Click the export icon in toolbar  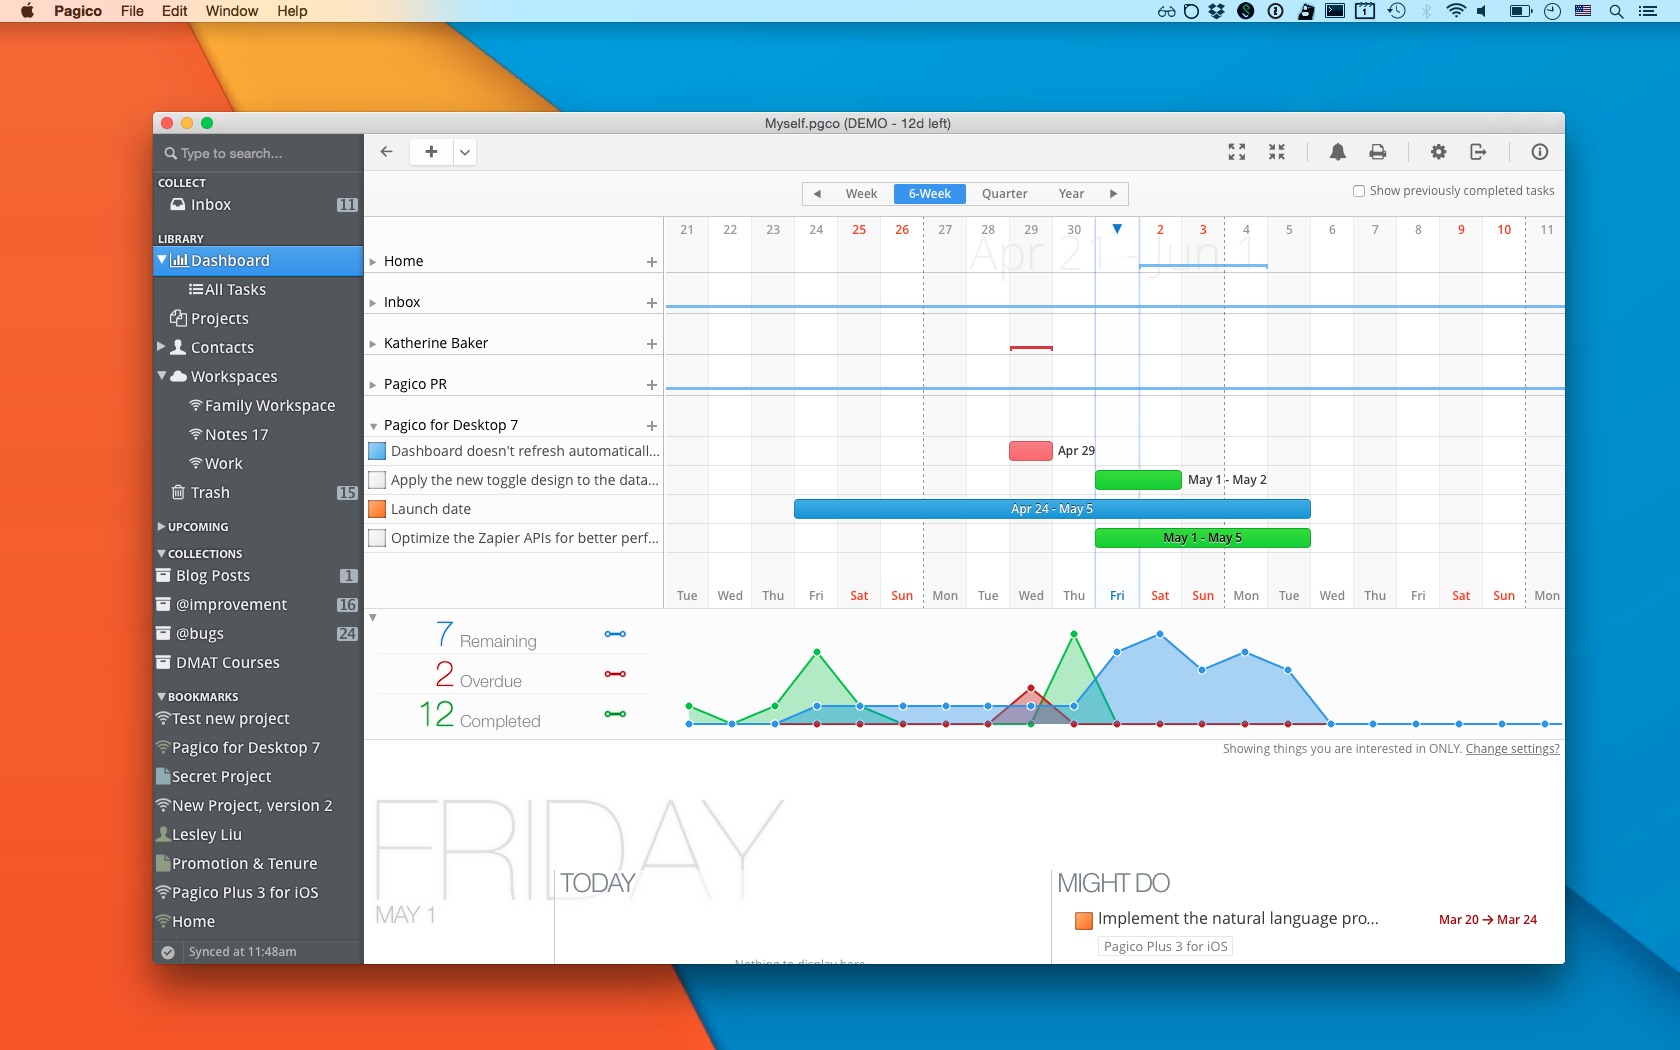[x=1478, y=152]
